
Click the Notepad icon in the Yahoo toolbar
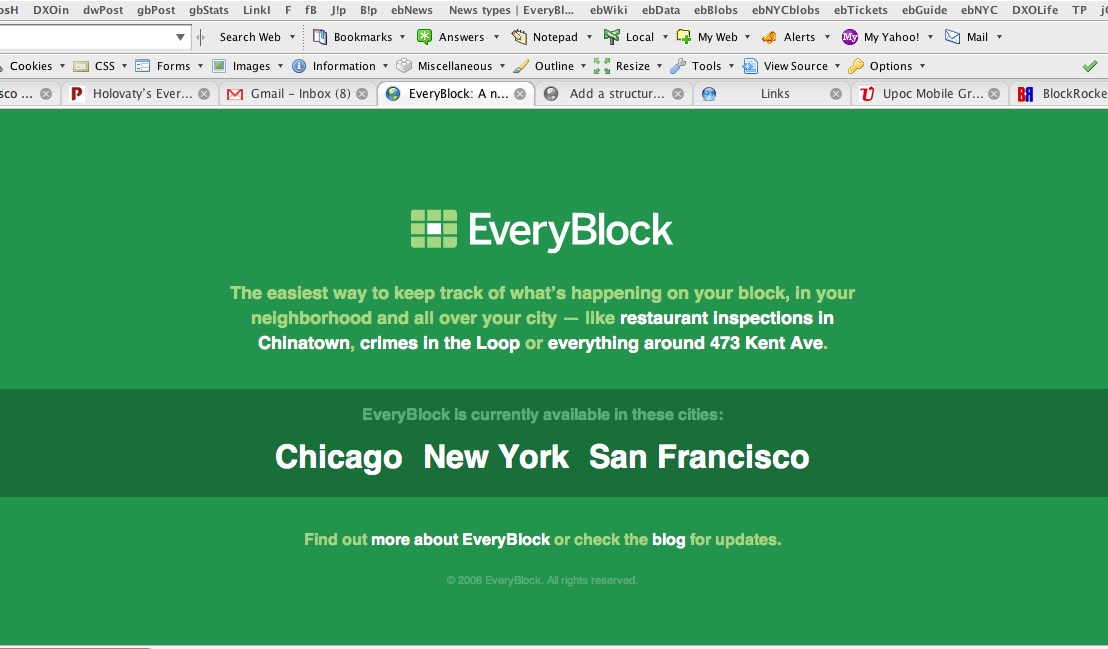[x=519, y=37]
